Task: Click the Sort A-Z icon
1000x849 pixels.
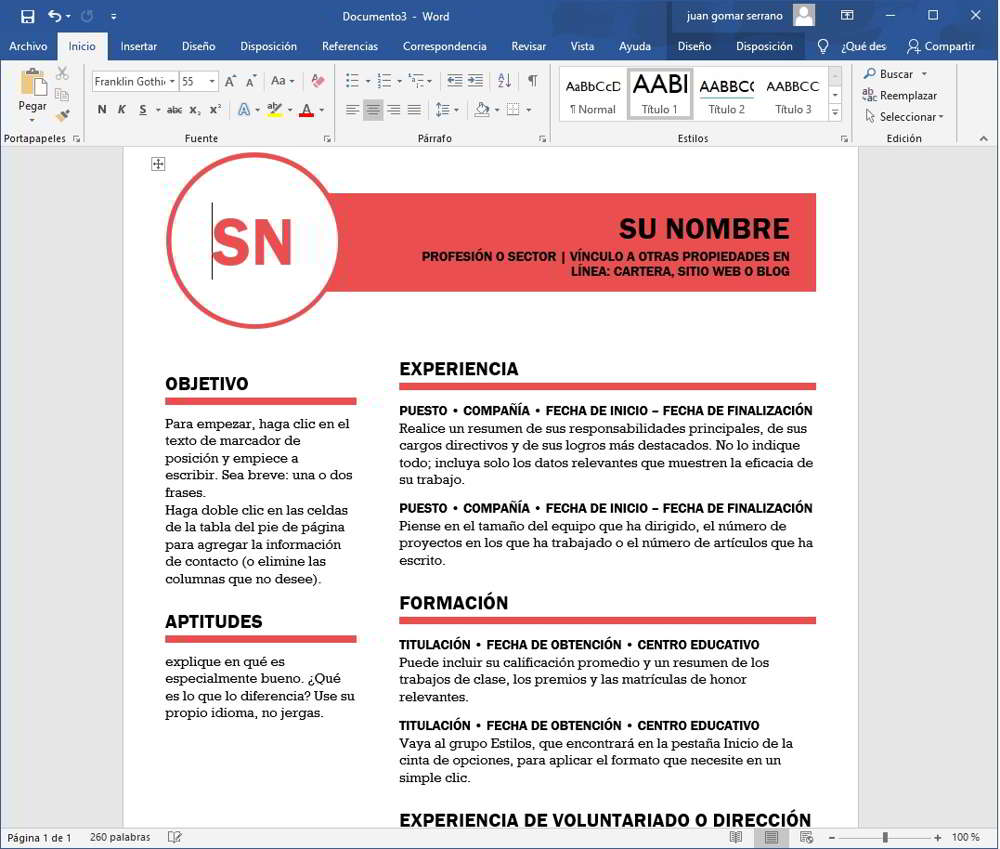Action: coord(504,81)
